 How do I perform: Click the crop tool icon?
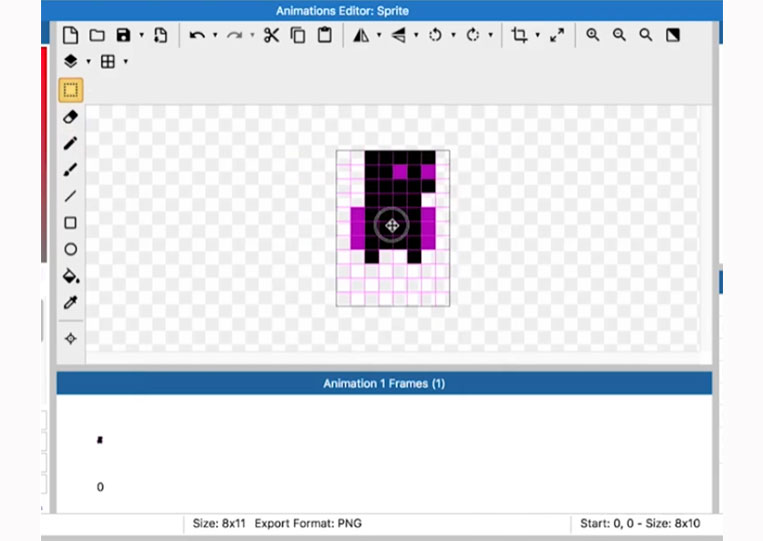coord(519,35)
